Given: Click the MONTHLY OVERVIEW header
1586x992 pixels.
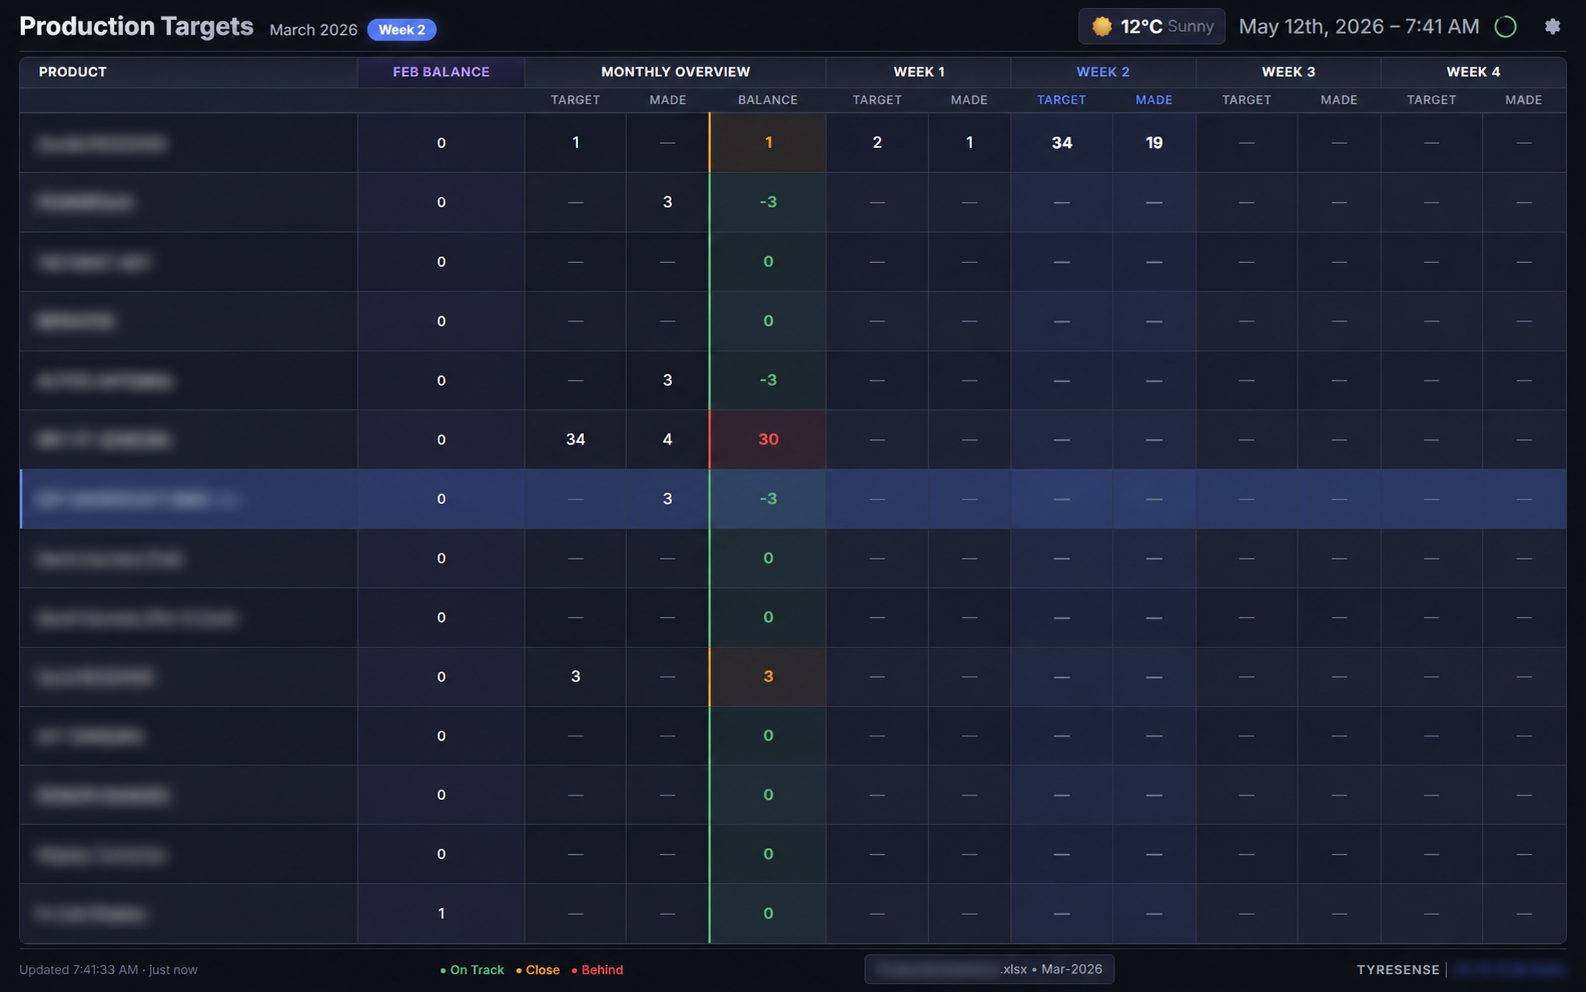Looking at the screenshot, I should tap(675, 72).
